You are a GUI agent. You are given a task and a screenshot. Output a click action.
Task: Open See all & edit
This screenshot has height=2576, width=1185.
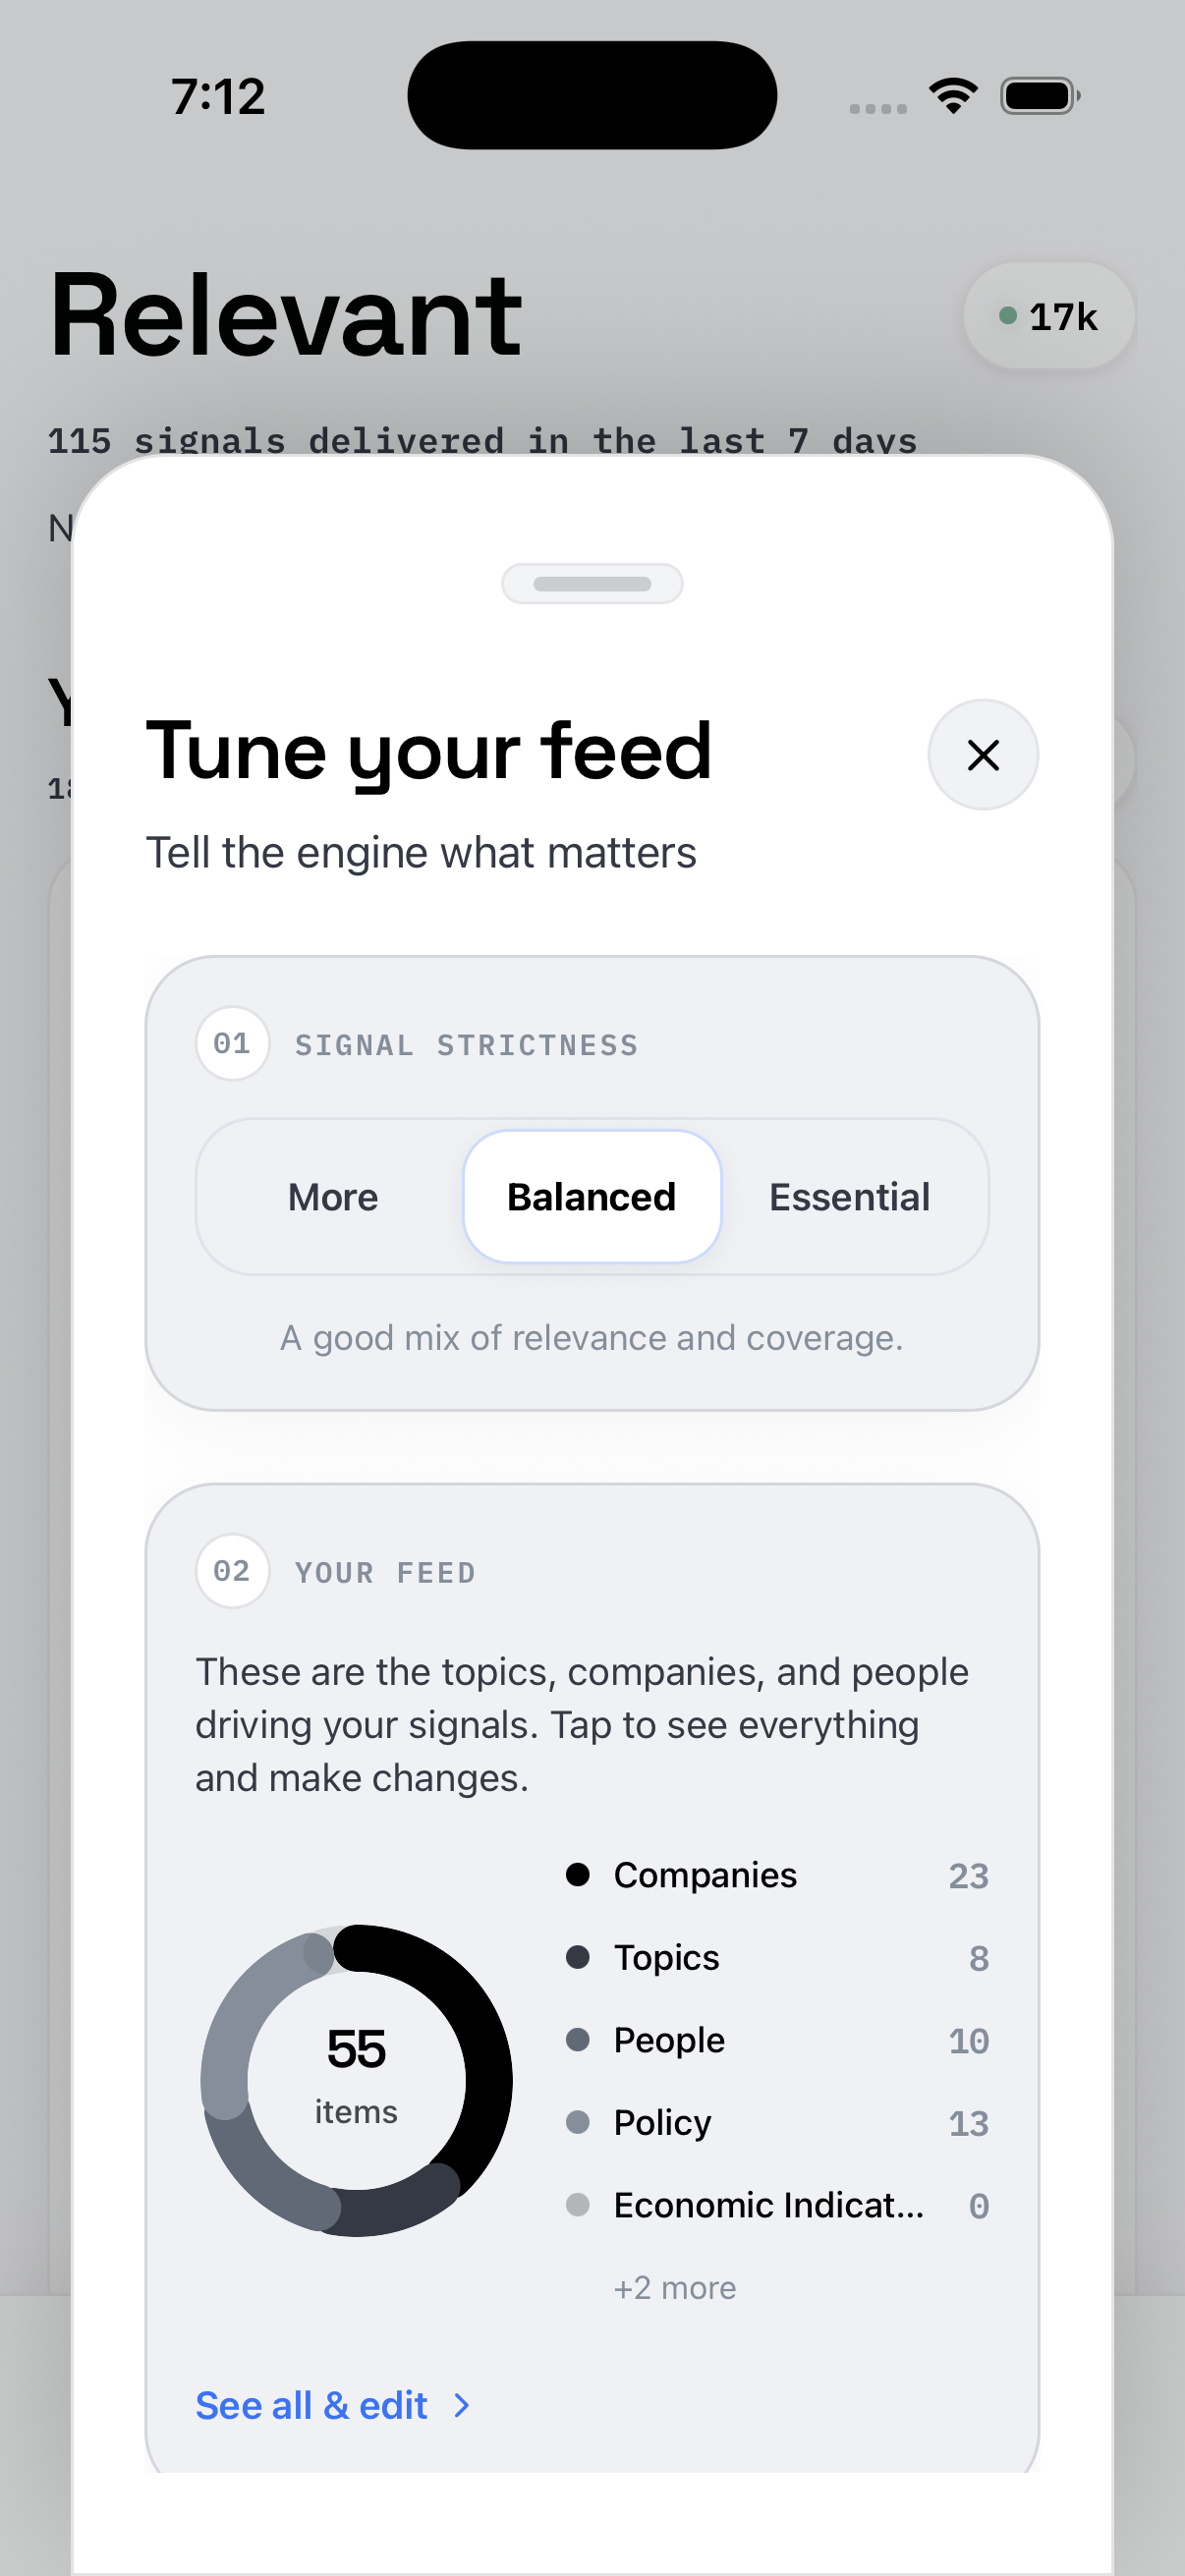(311, 2405)
